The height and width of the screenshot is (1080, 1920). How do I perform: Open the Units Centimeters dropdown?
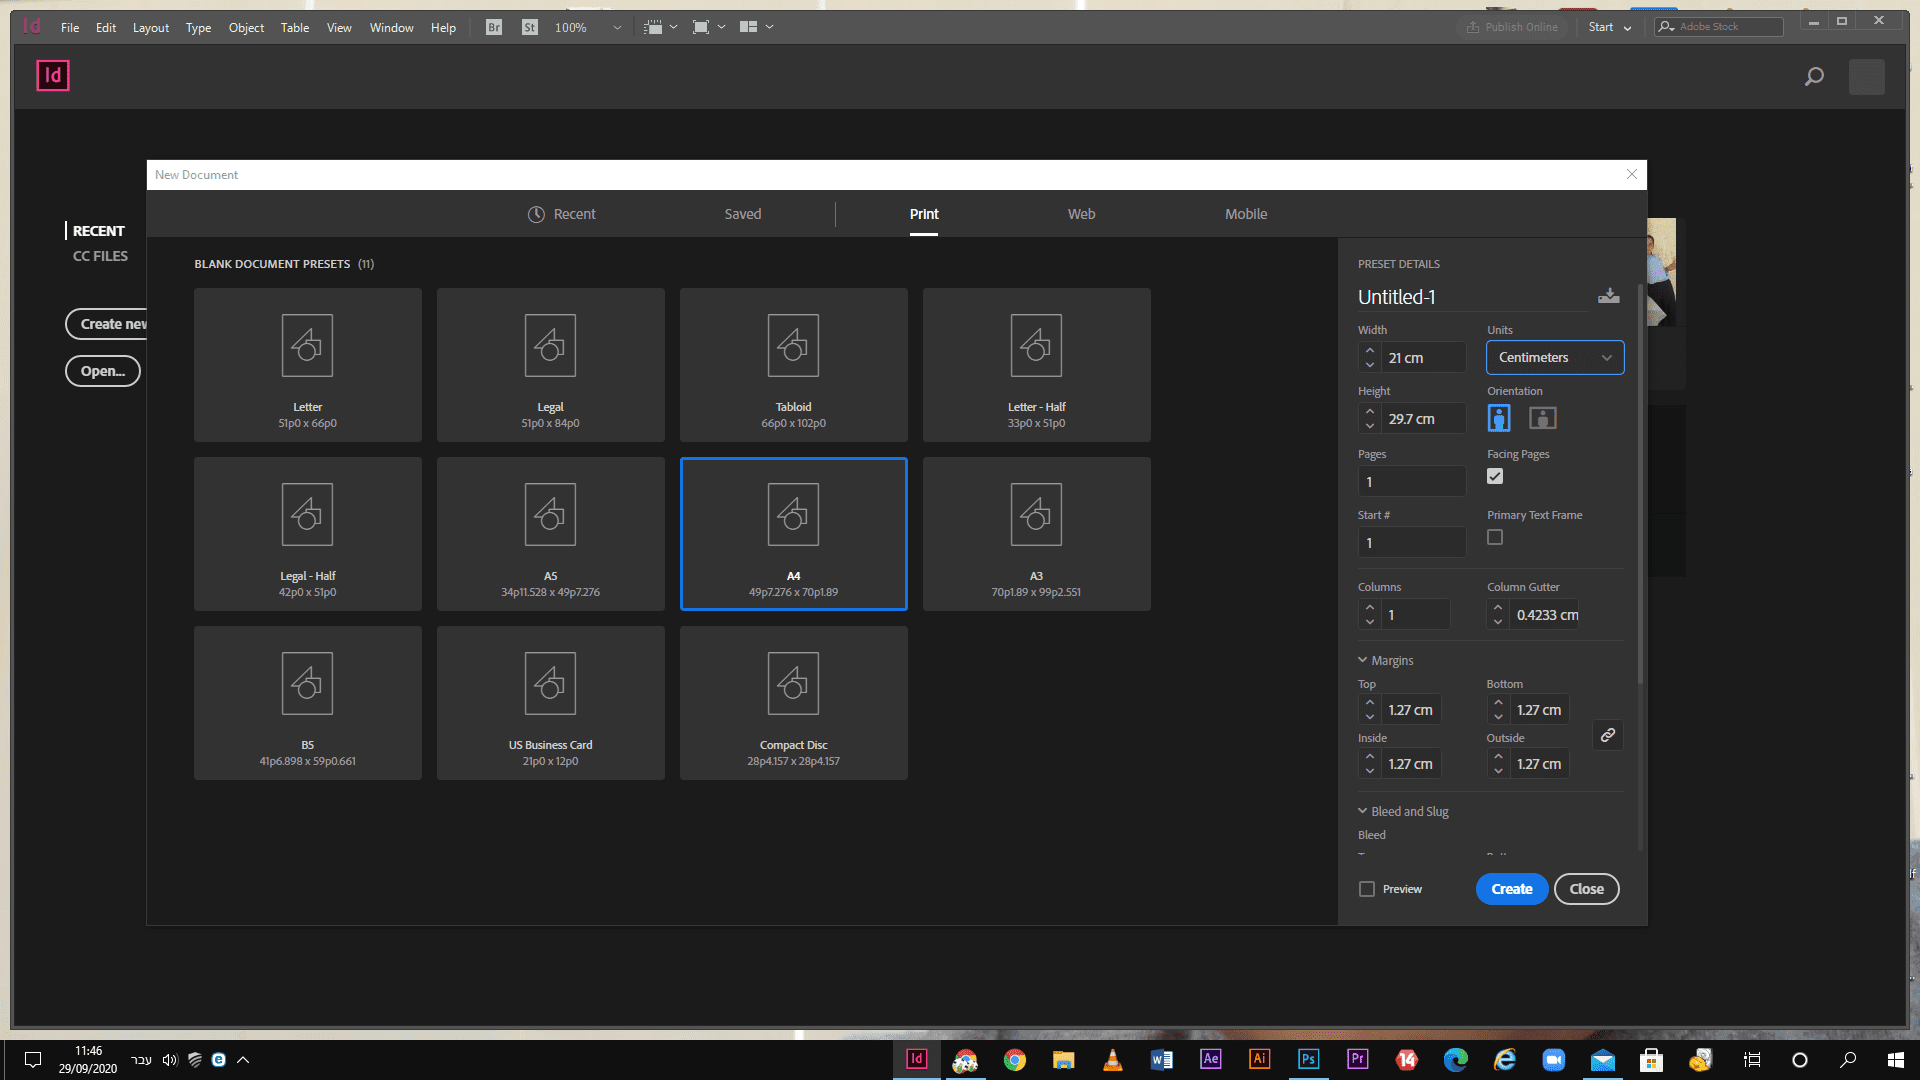click(x=1554, y=358)
